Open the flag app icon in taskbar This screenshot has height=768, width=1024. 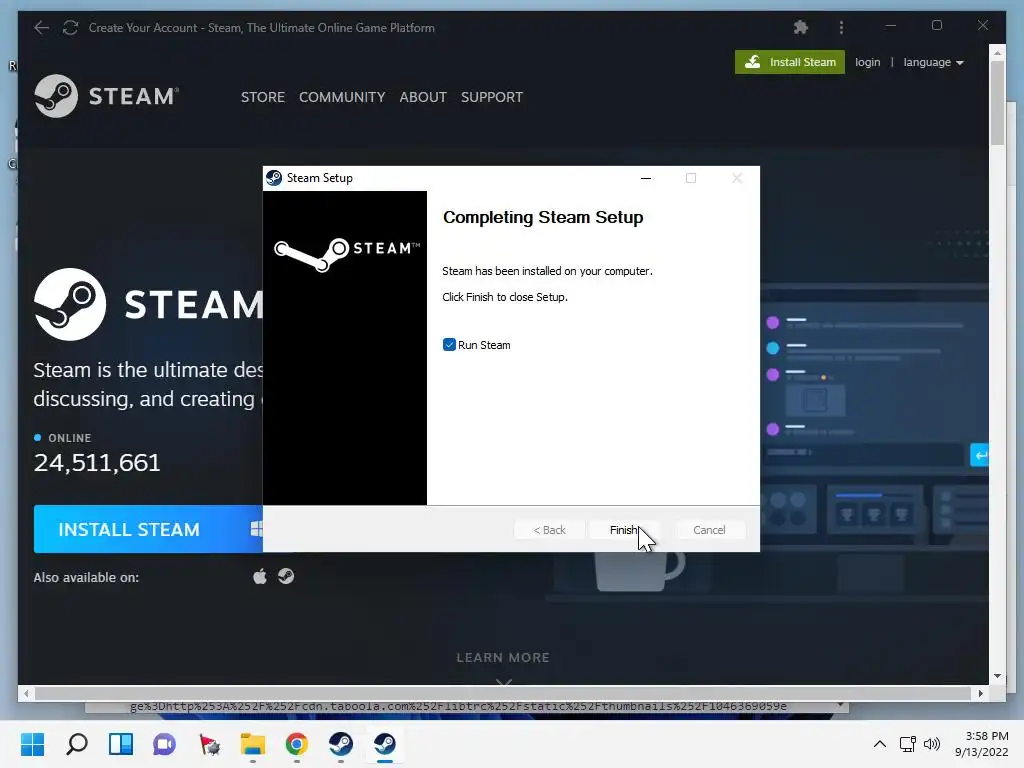[209, 744]
